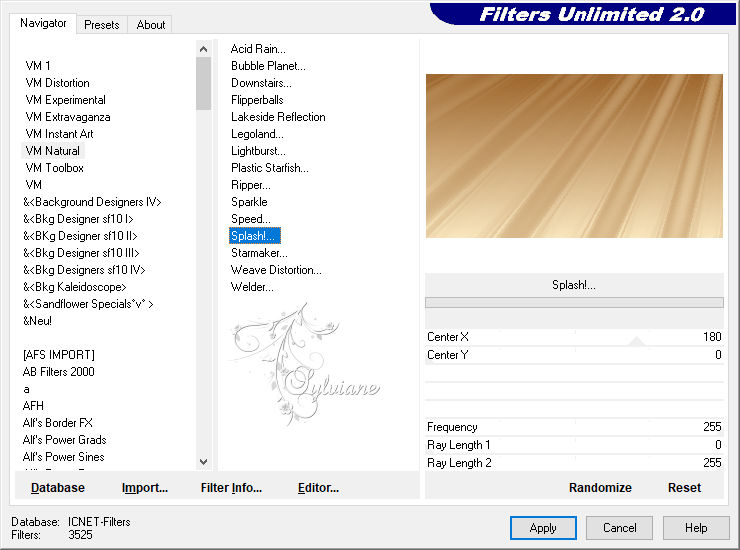
Task: Click the category list scrollbar thumb
Action: [203, 84]
